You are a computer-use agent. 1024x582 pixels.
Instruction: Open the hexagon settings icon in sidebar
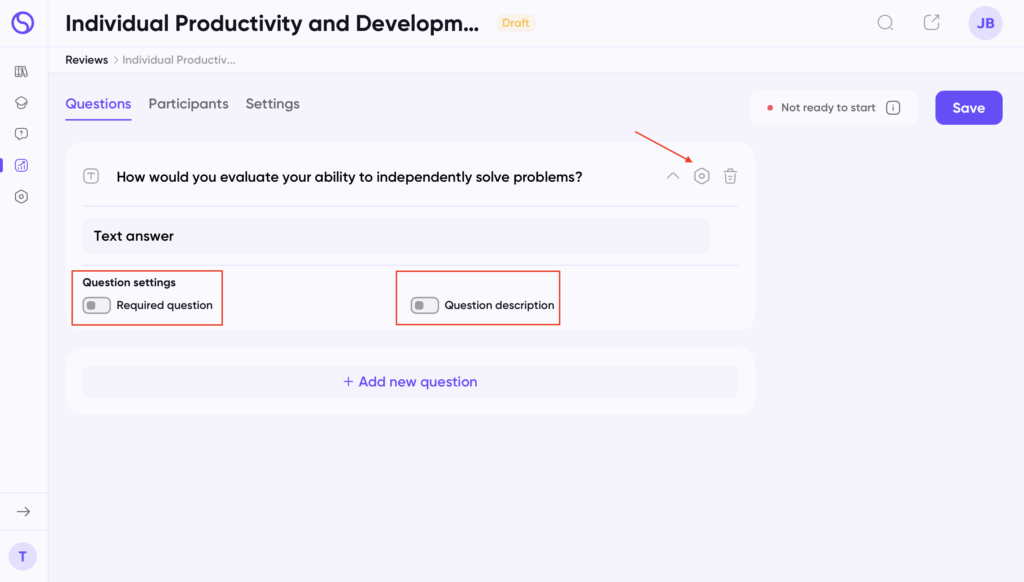(21, 197)
